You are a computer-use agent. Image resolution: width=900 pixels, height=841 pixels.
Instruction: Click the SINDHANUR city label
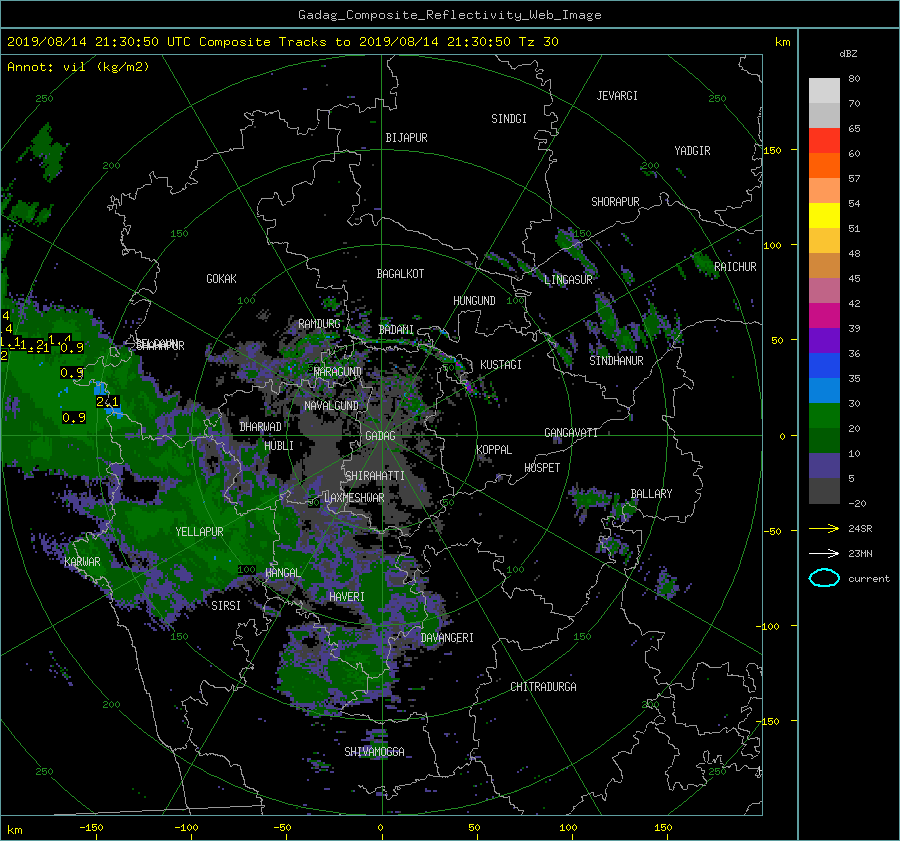pyautogui.click(x=616, y=361)
